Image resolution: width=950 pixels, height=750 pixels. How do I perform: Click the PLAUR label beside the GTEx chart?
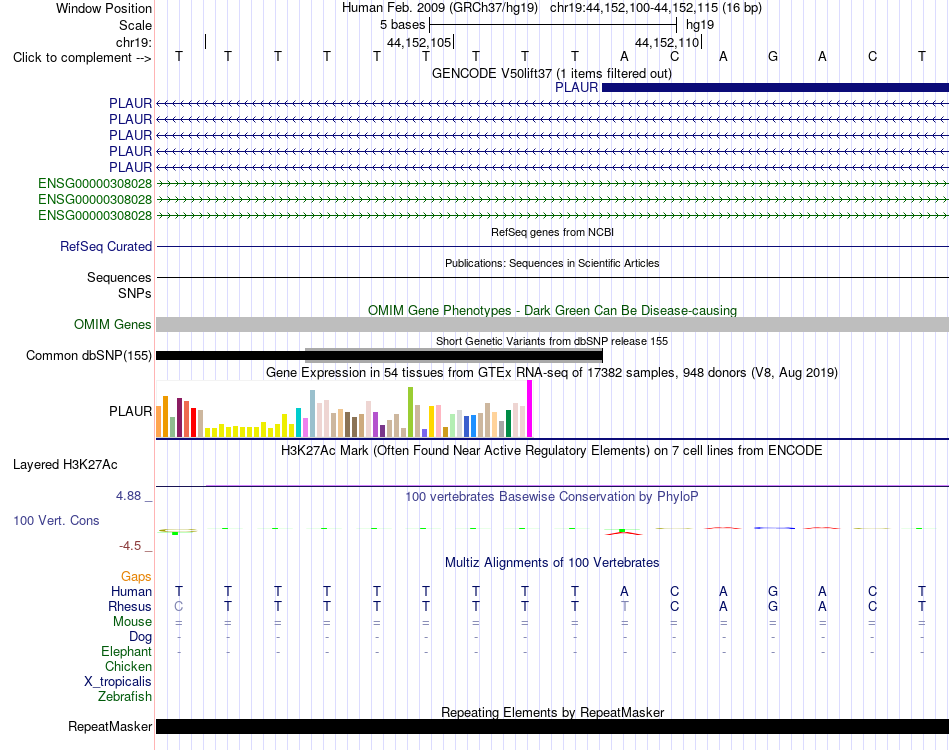(130, 411)
